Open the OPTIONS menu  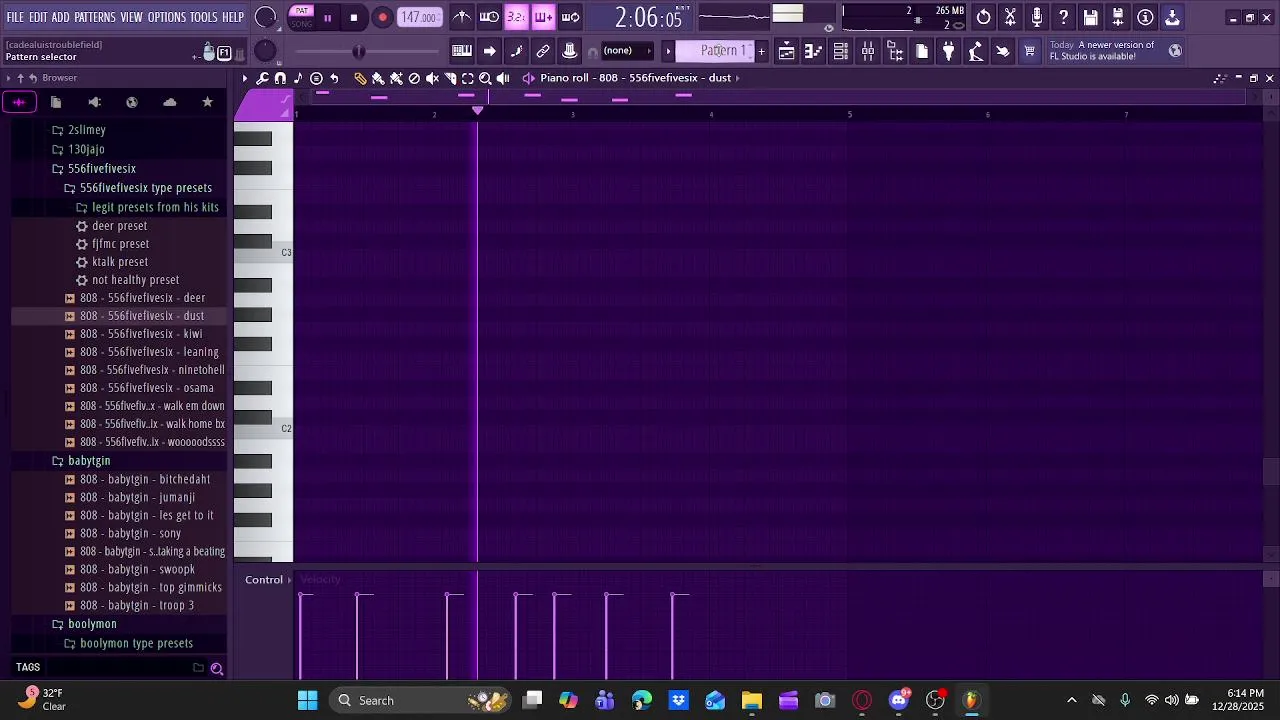[x=167, y=17]
